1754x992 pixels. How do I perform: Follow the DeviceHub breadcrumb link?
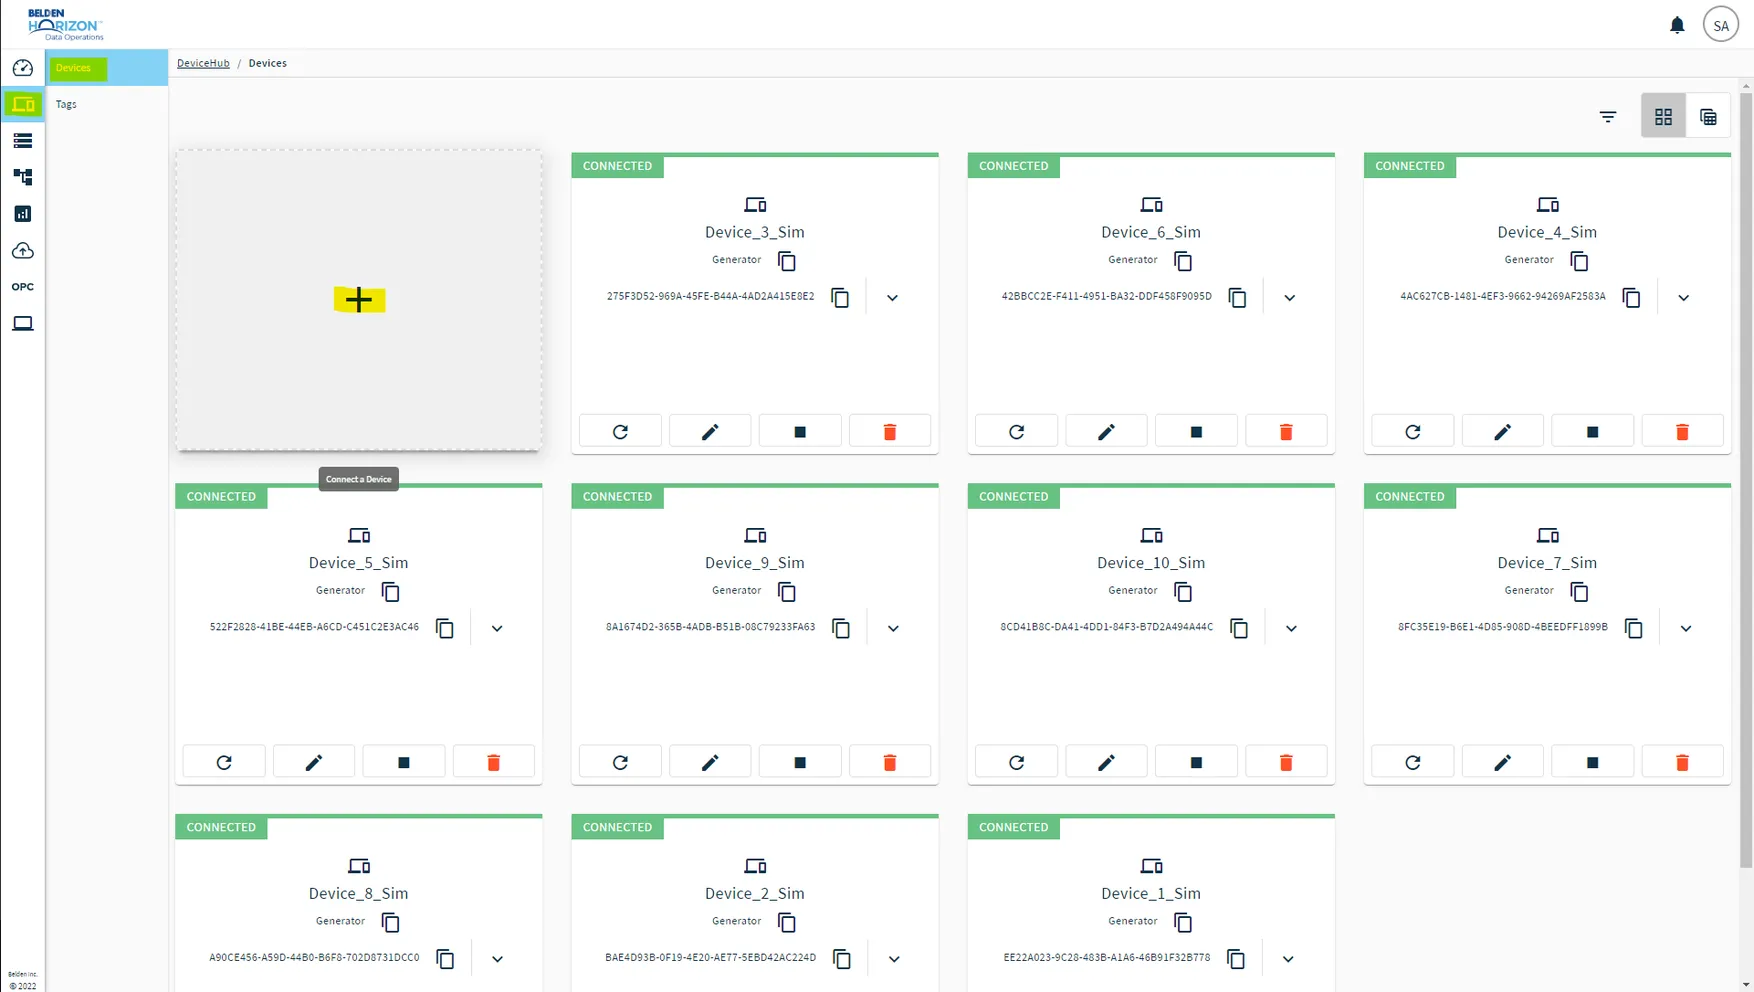point(203,63)
